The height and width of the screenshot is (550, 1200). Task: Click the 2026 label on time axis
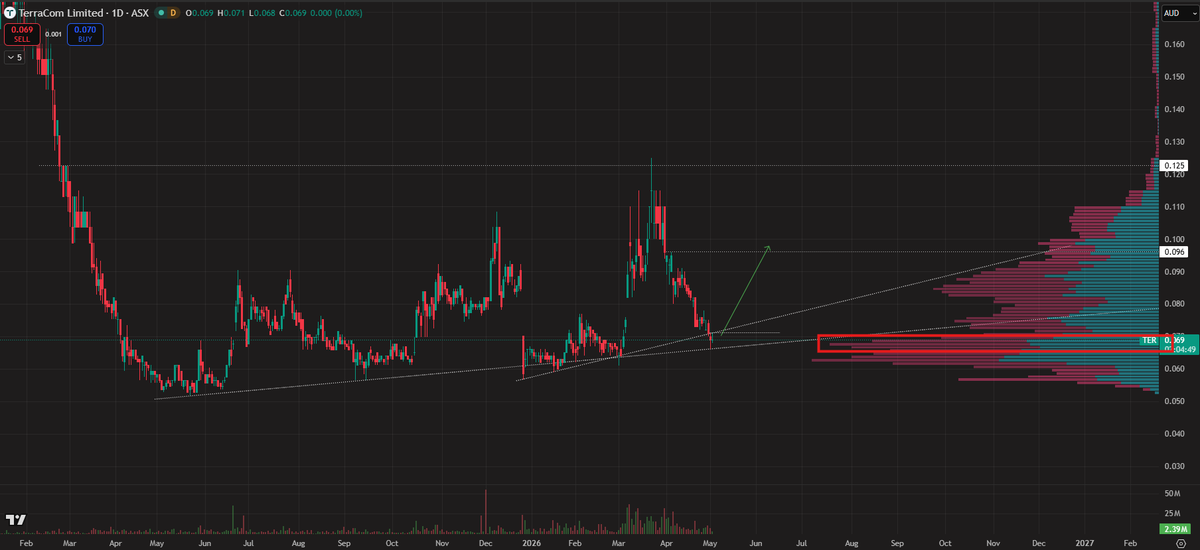(530, 542)
